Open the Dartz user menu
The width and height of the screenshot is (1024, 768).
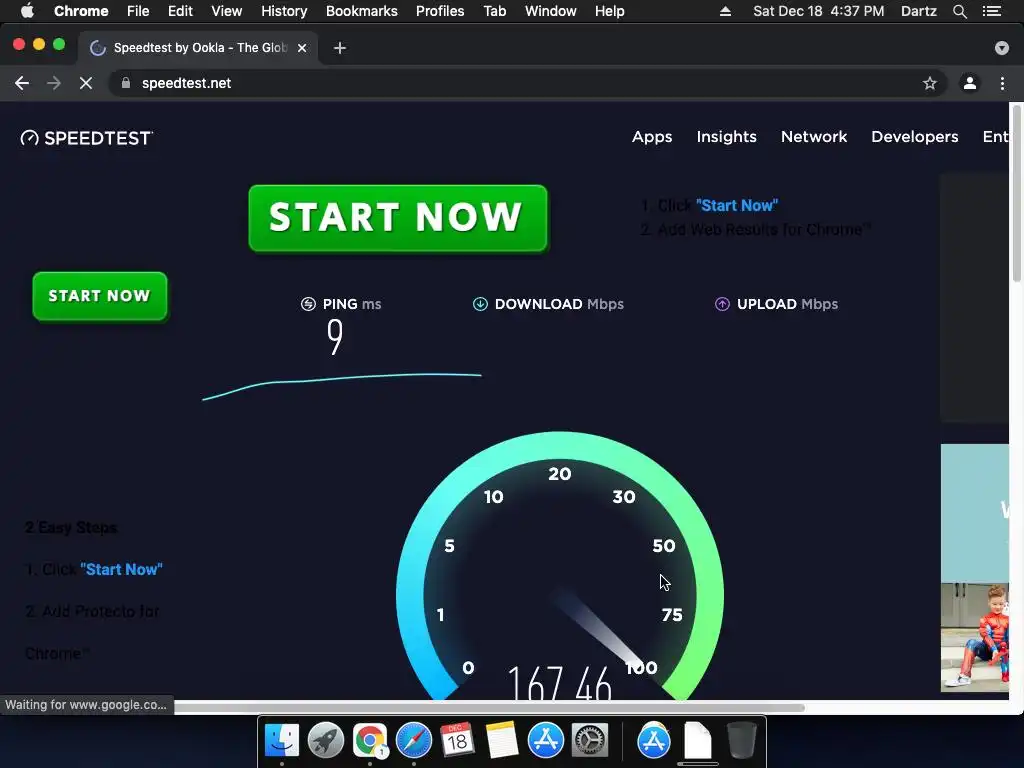(919, 11)
